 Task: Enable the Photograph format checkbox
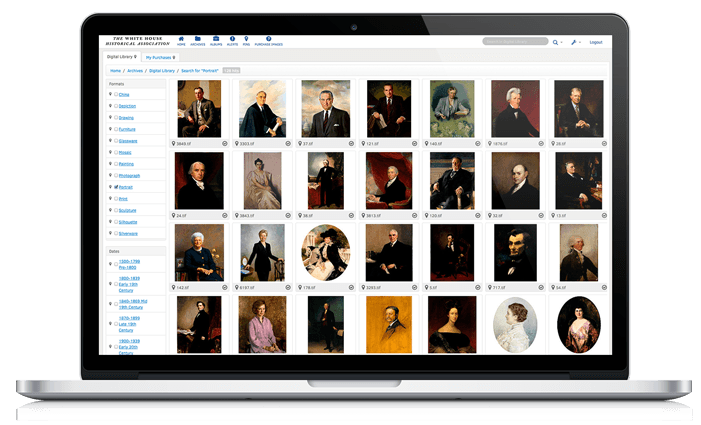tap(117, 175)
